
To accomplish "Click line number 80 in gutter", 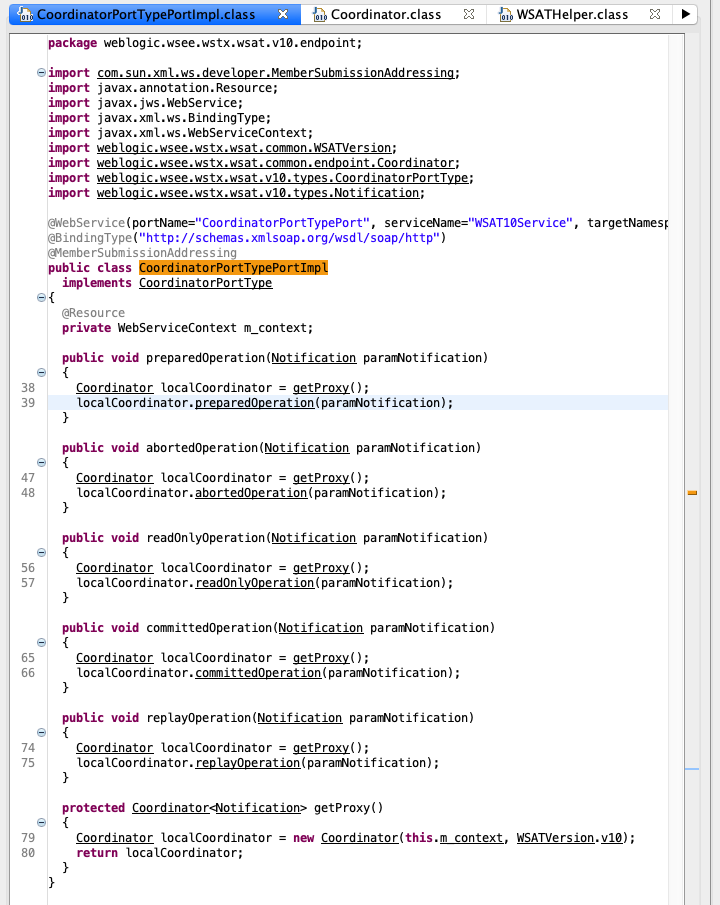I will tap(28, 853).
